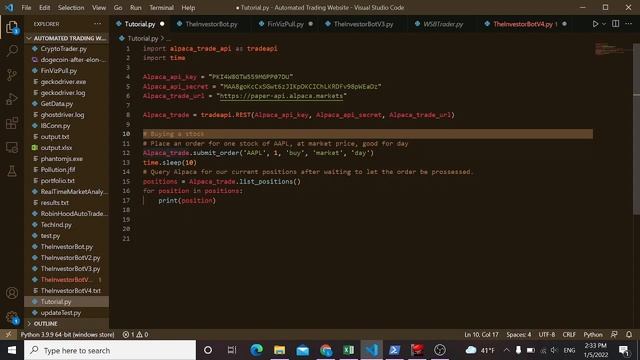
Task: Open the Source Control view
Action: coord(12,75)
